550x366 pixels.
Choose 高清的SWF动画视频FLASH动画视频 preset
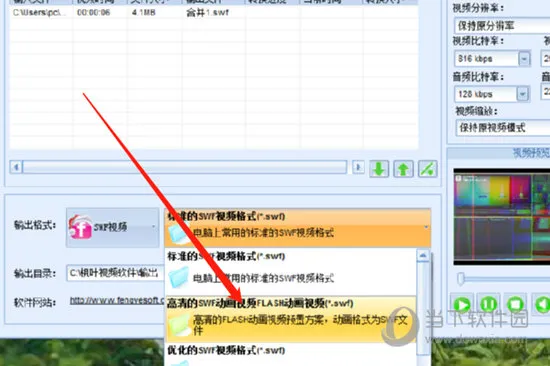291,319
